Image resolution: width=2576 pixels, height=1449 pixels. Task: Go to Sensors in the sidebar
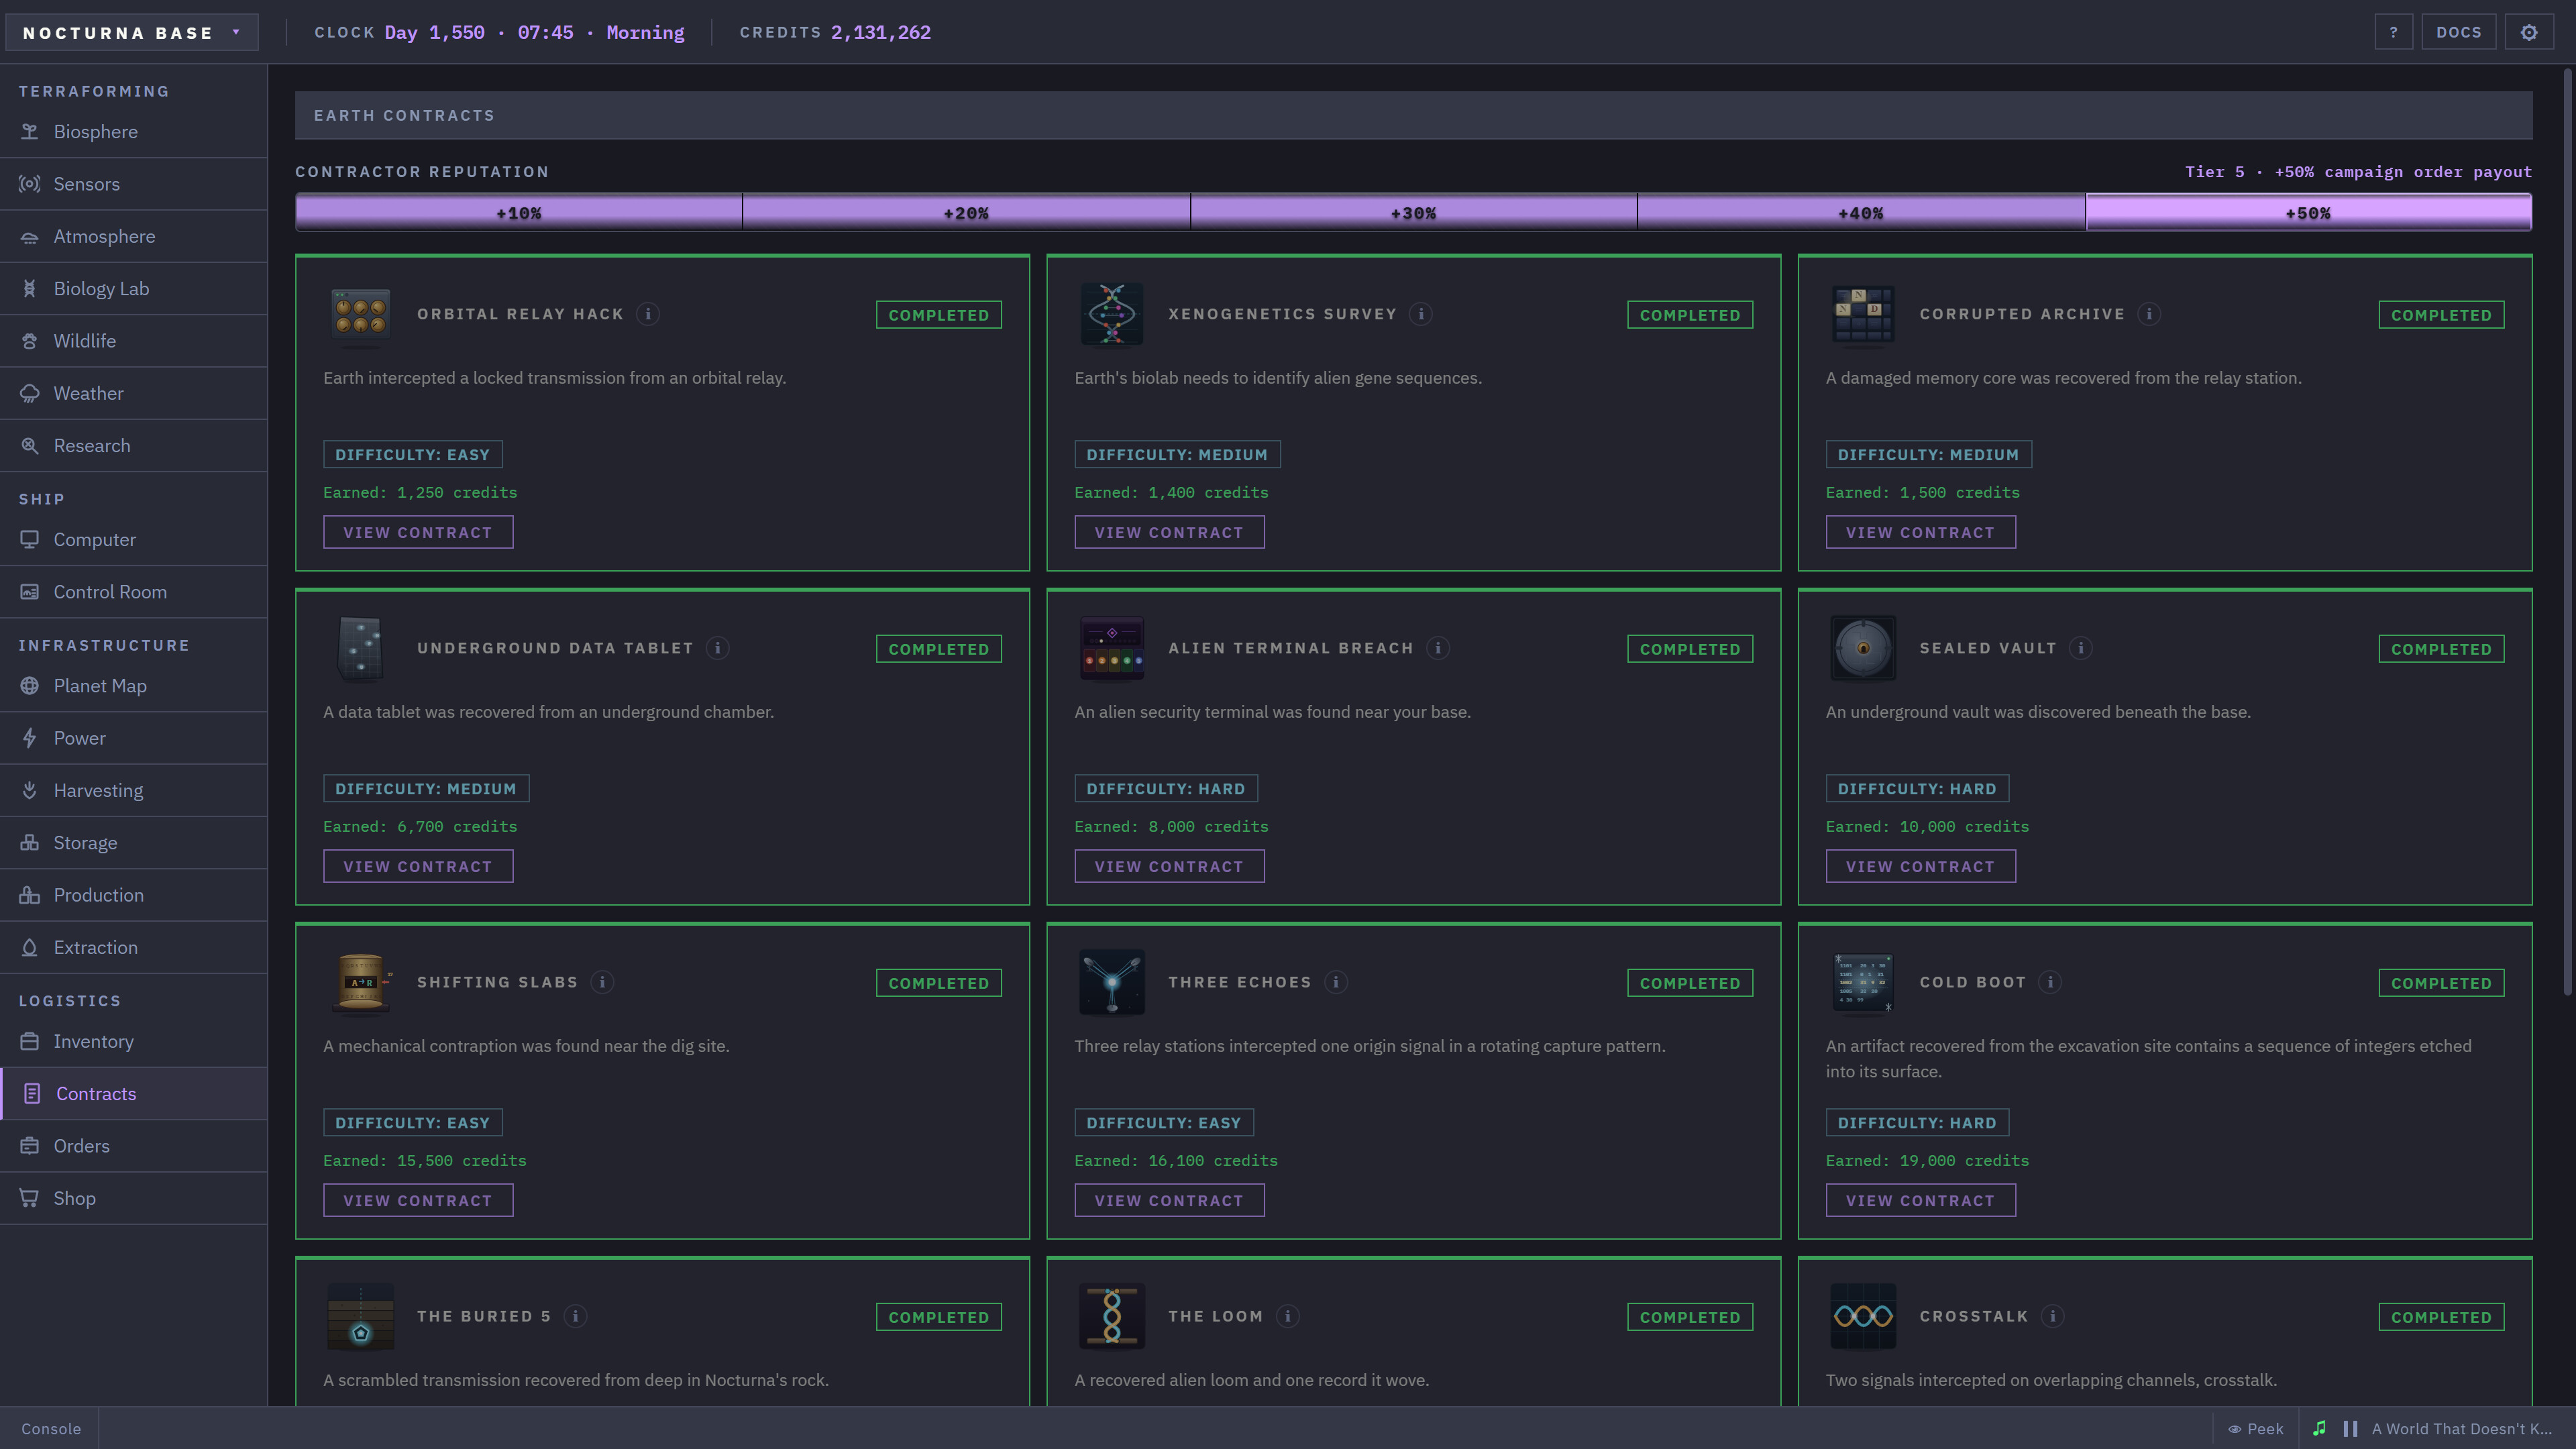click(134, 184)
